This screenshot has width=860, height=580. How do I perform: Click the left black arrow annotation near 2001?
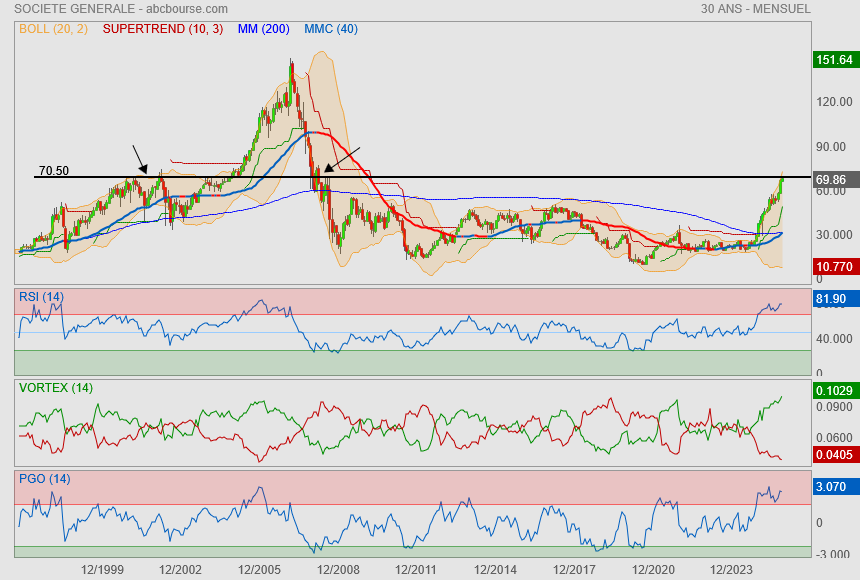point(140,158)
